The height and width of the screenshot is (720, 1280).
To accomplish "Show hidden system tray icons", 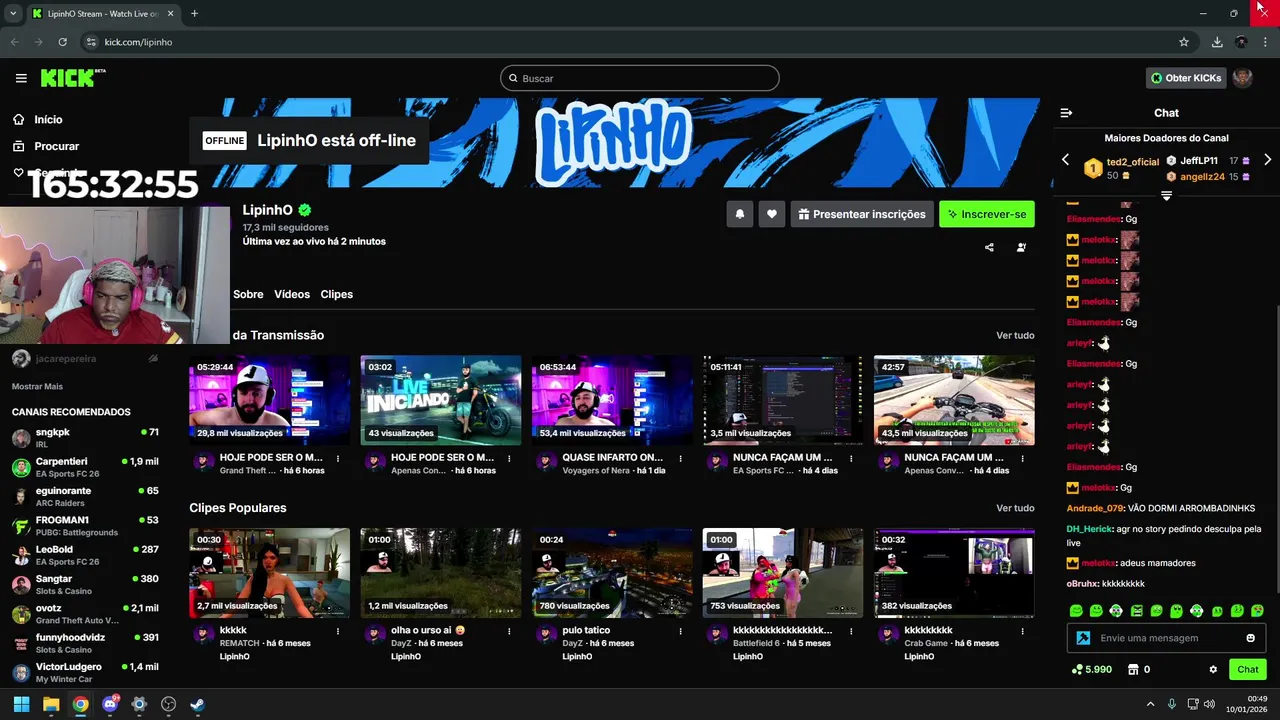I will tap(1150, 704).
